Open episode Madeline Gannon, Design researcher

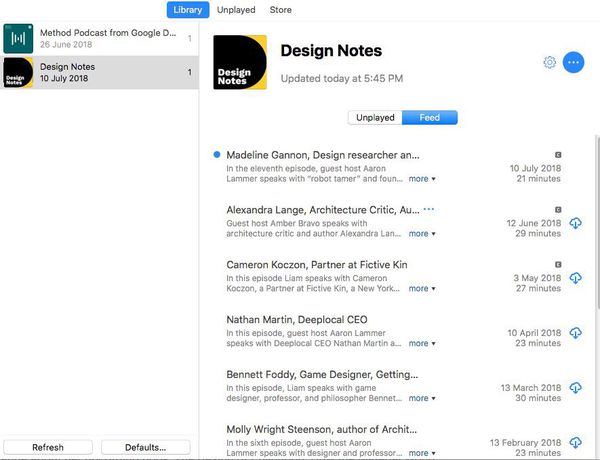coord(323,155)
